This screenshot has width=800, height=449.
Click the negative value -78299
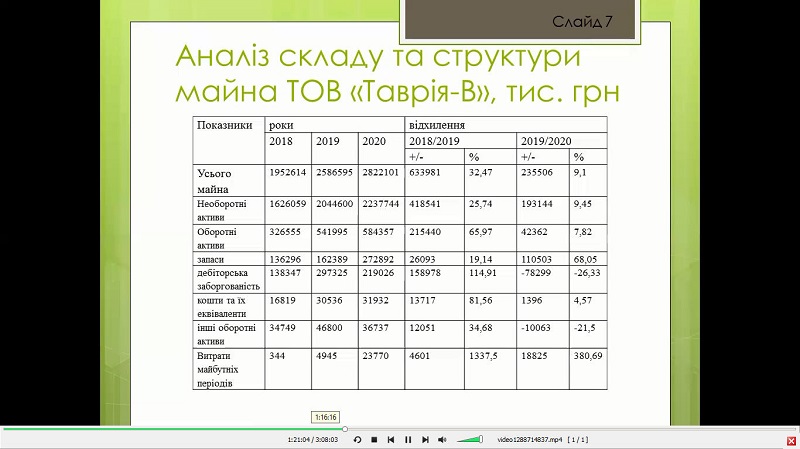[536, 273]
